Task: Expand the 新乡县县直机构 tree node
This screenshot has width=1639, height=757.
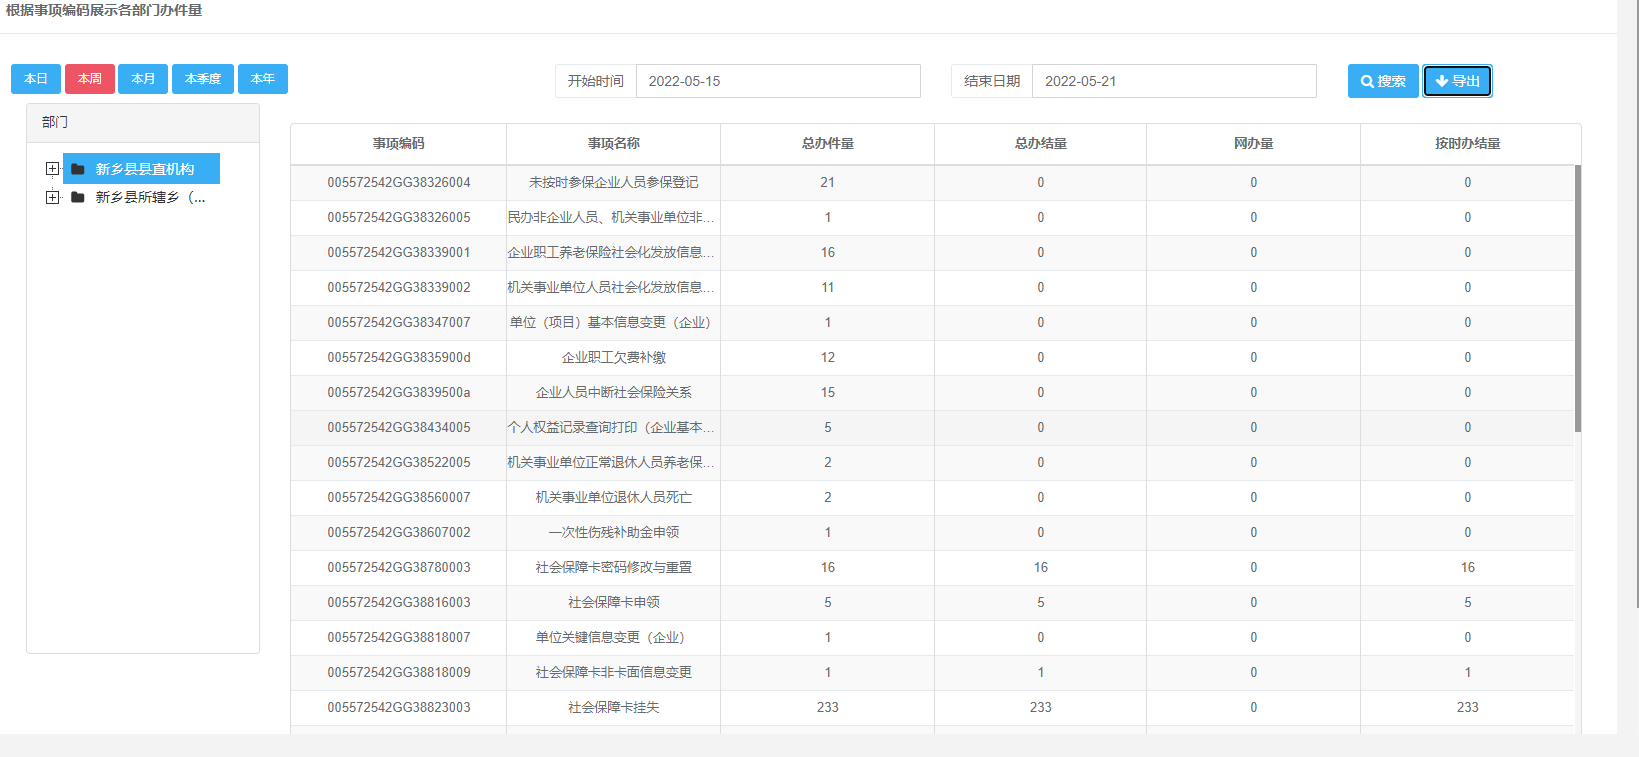Action: (52, 169)
